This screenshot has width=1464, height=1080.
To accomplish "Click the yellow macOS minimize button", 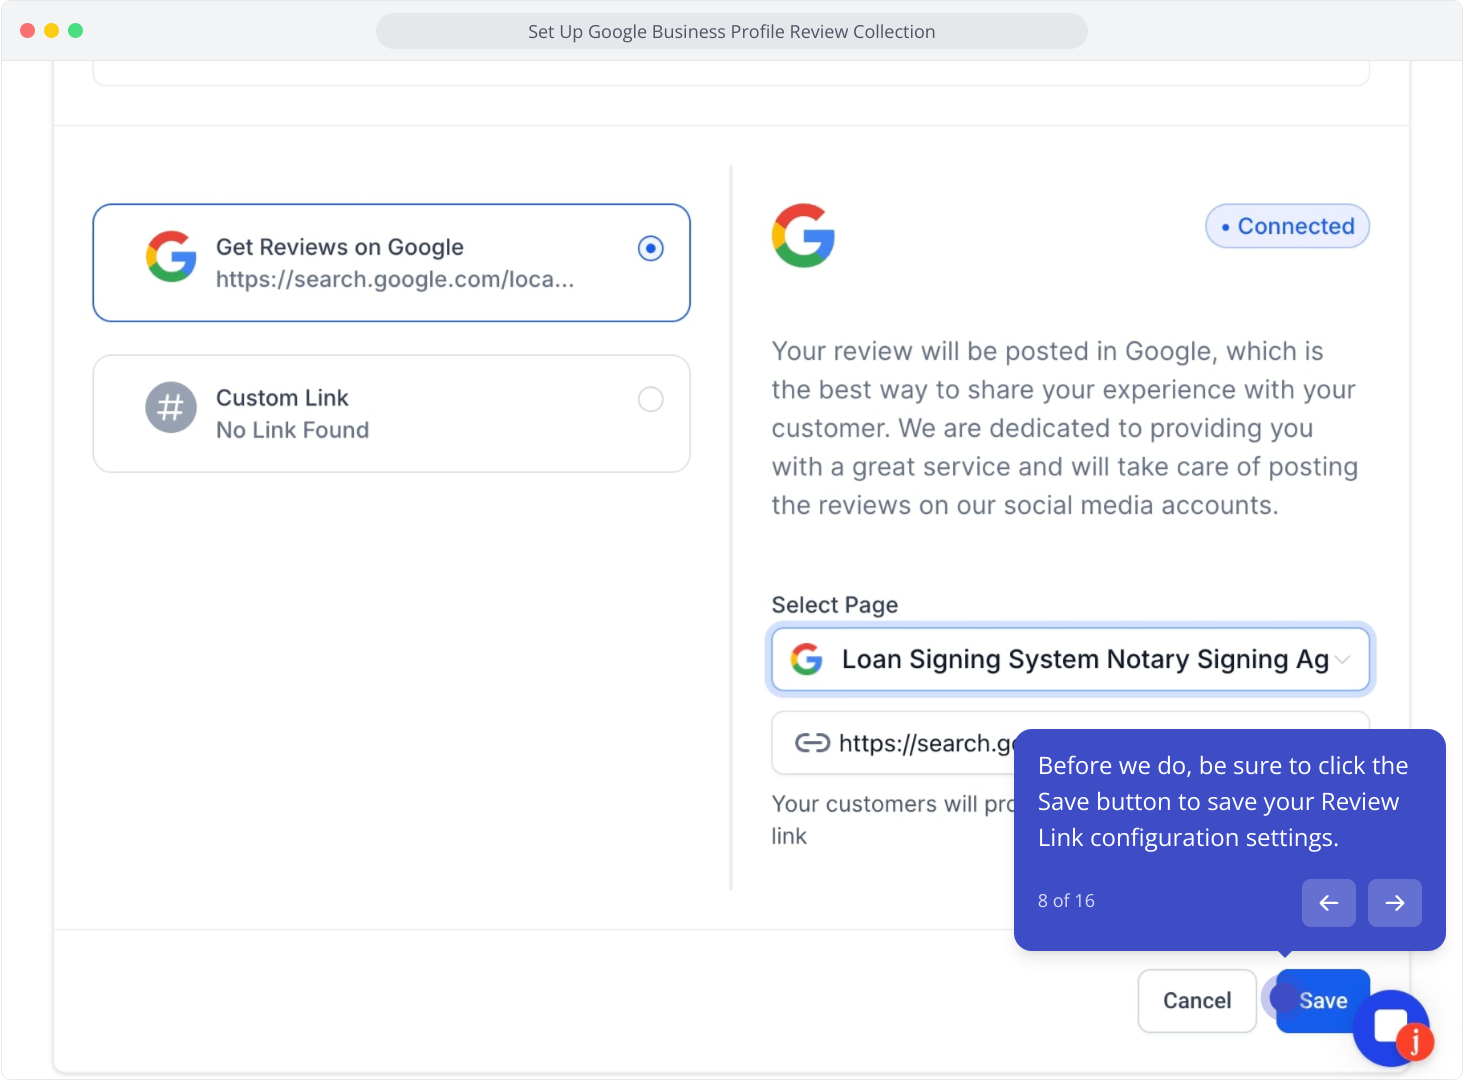I will (x=51, y=31).
